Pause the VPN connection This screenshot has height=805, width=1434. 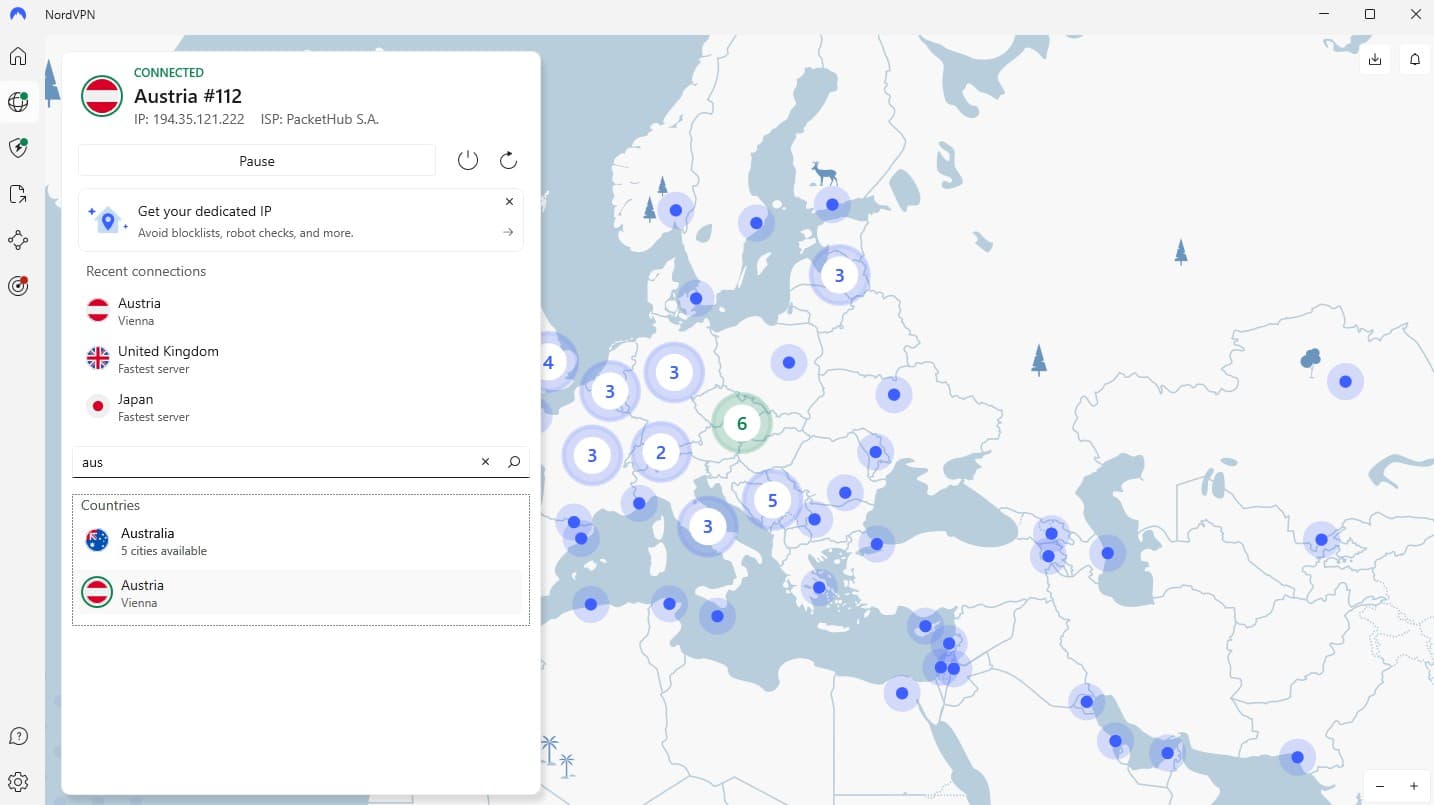[x=257, y=161]
